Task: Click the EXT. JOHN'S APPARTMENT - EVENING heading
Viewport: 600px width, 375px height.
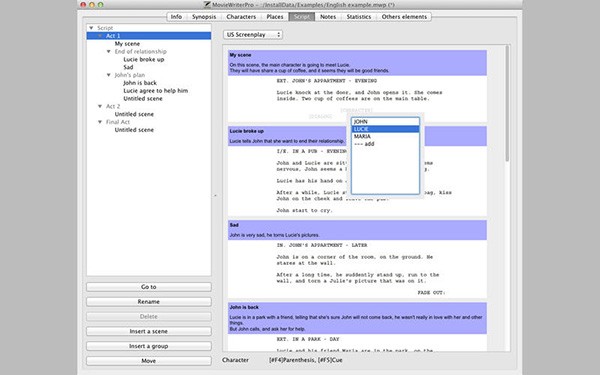Action: click(x=326, y=81)
